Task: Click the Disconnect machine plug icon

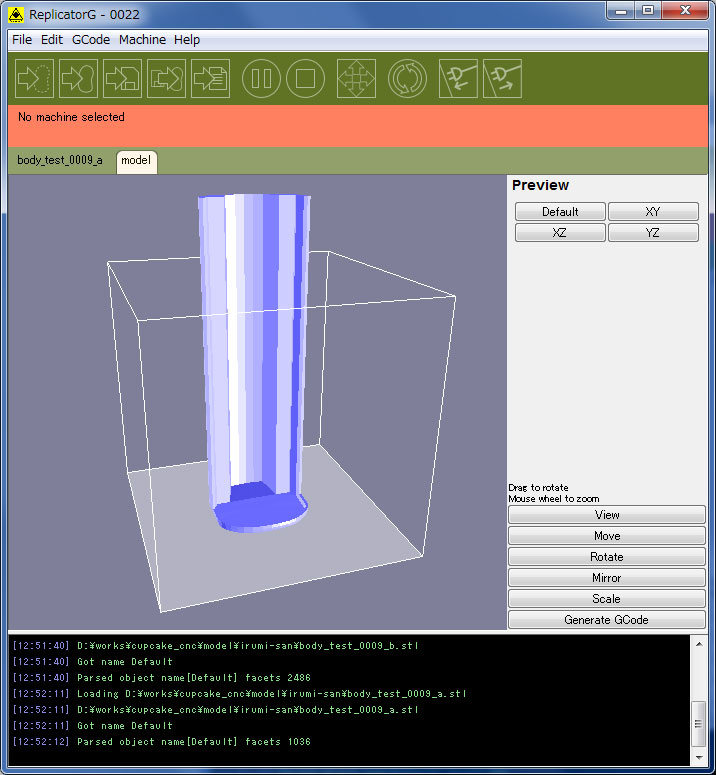Action: pyautogui.click(x=502, y=79)
